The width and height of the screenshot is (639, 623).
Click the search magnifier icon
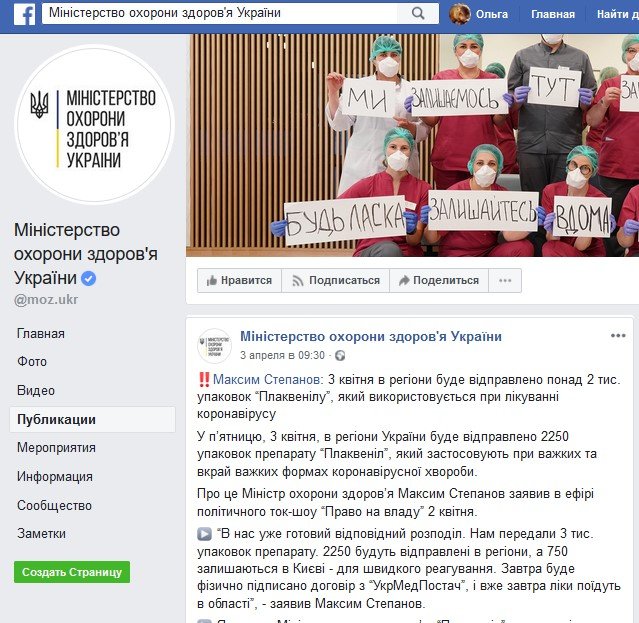tap(418, 13)
